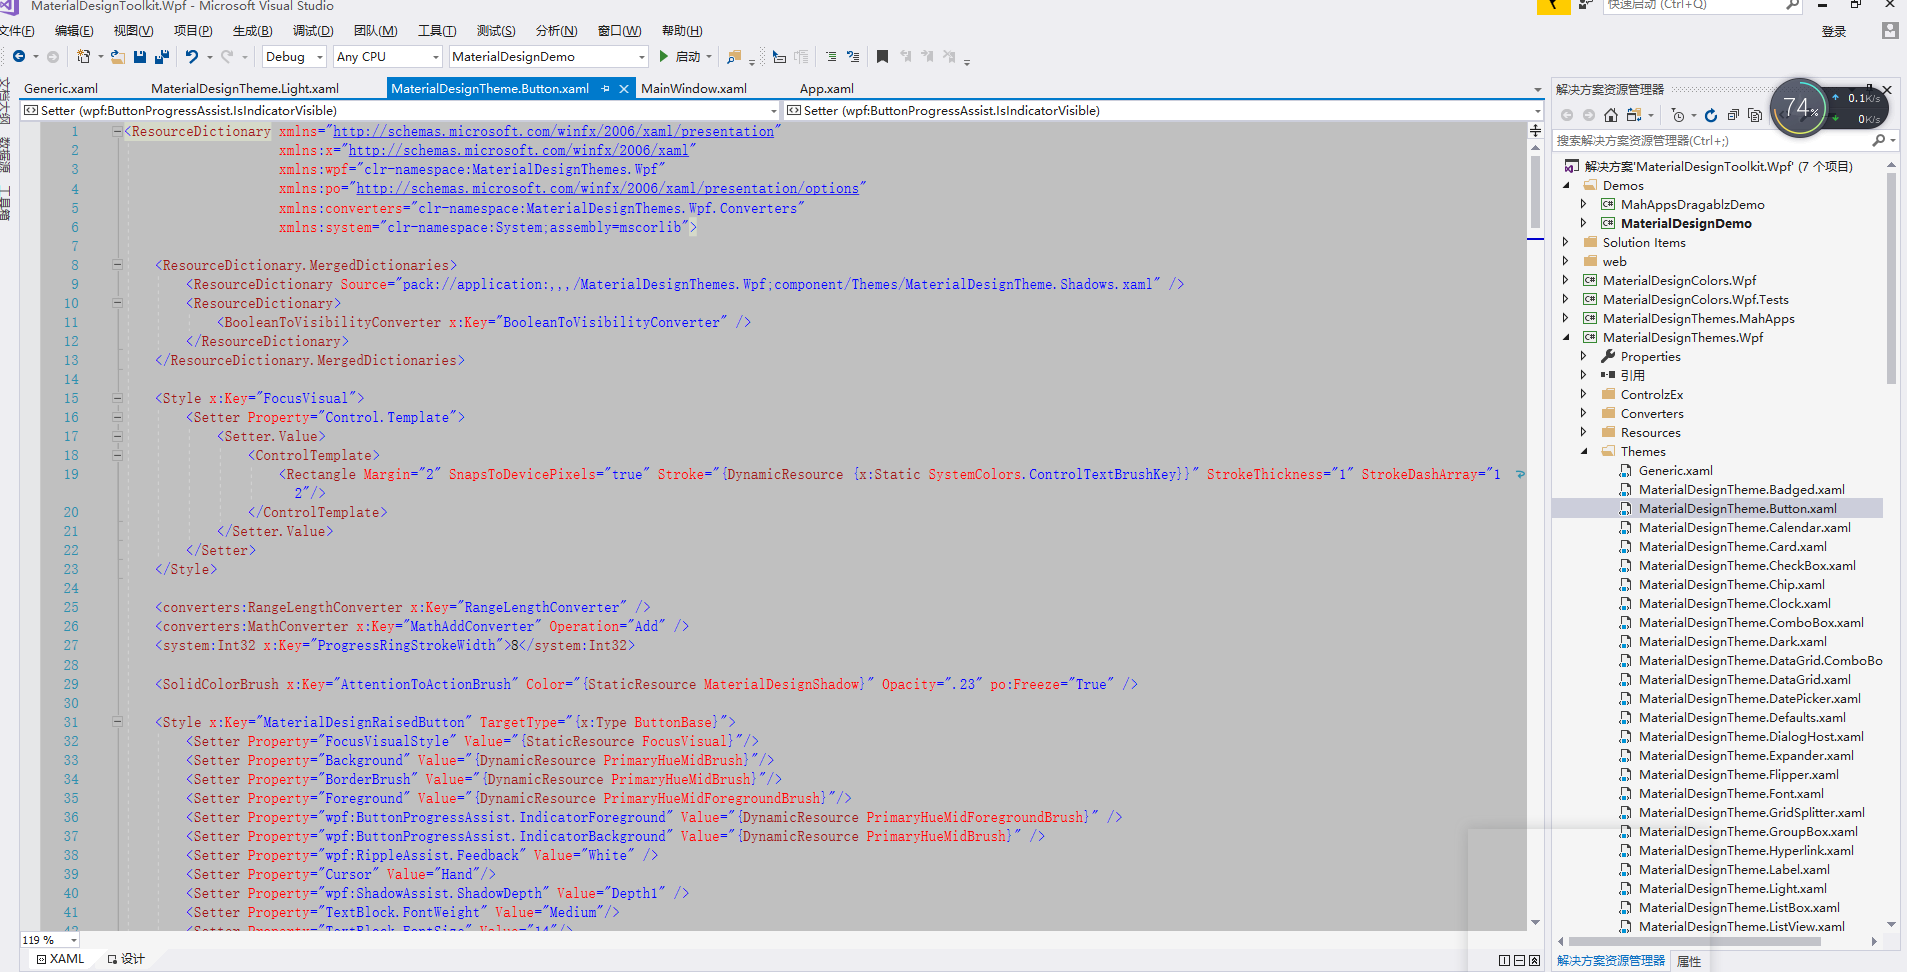Switch to the 设计 view tab

(126, 959)
